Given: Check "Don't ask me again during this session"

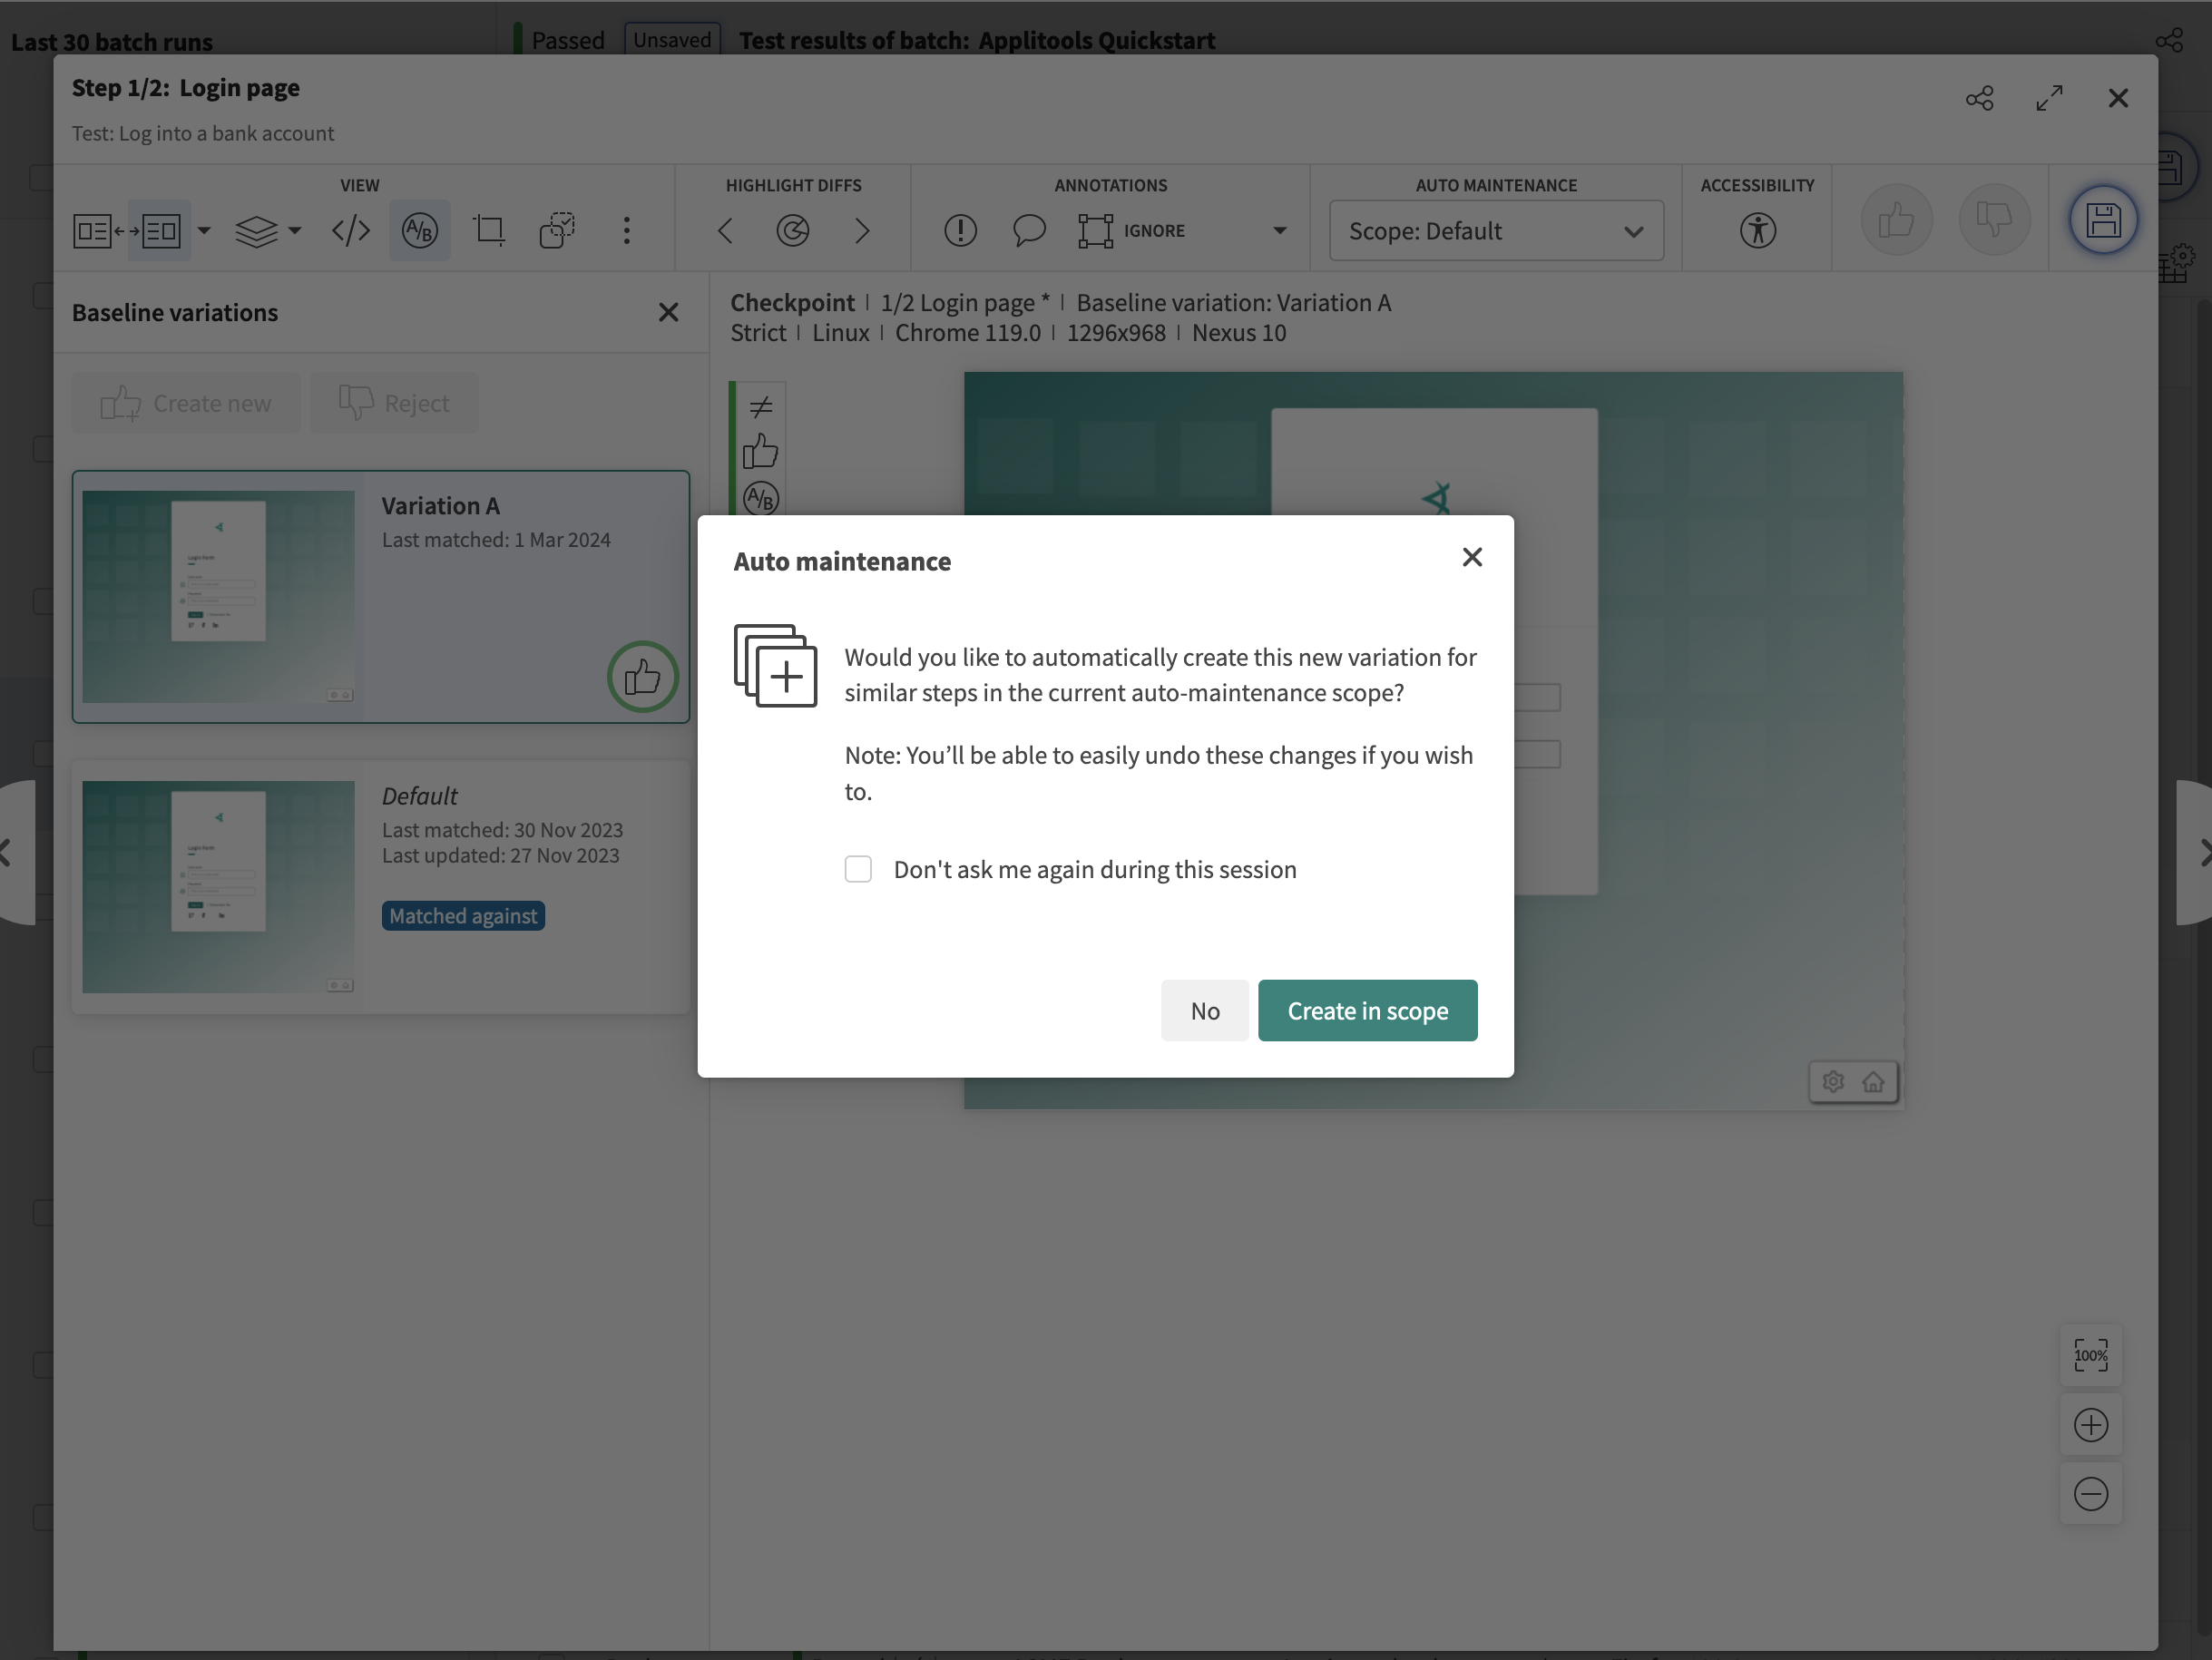Looking at the screenshot, I should (x=858, y=869).
